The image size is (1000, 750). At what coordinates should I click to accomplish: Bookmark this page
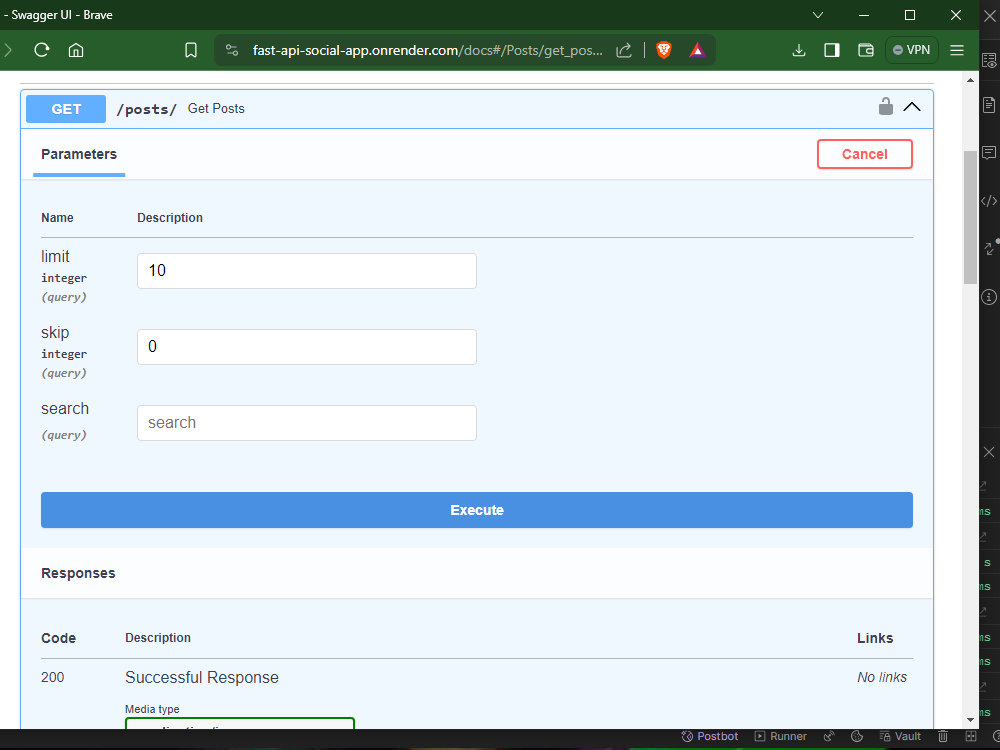tap(191, 50)
